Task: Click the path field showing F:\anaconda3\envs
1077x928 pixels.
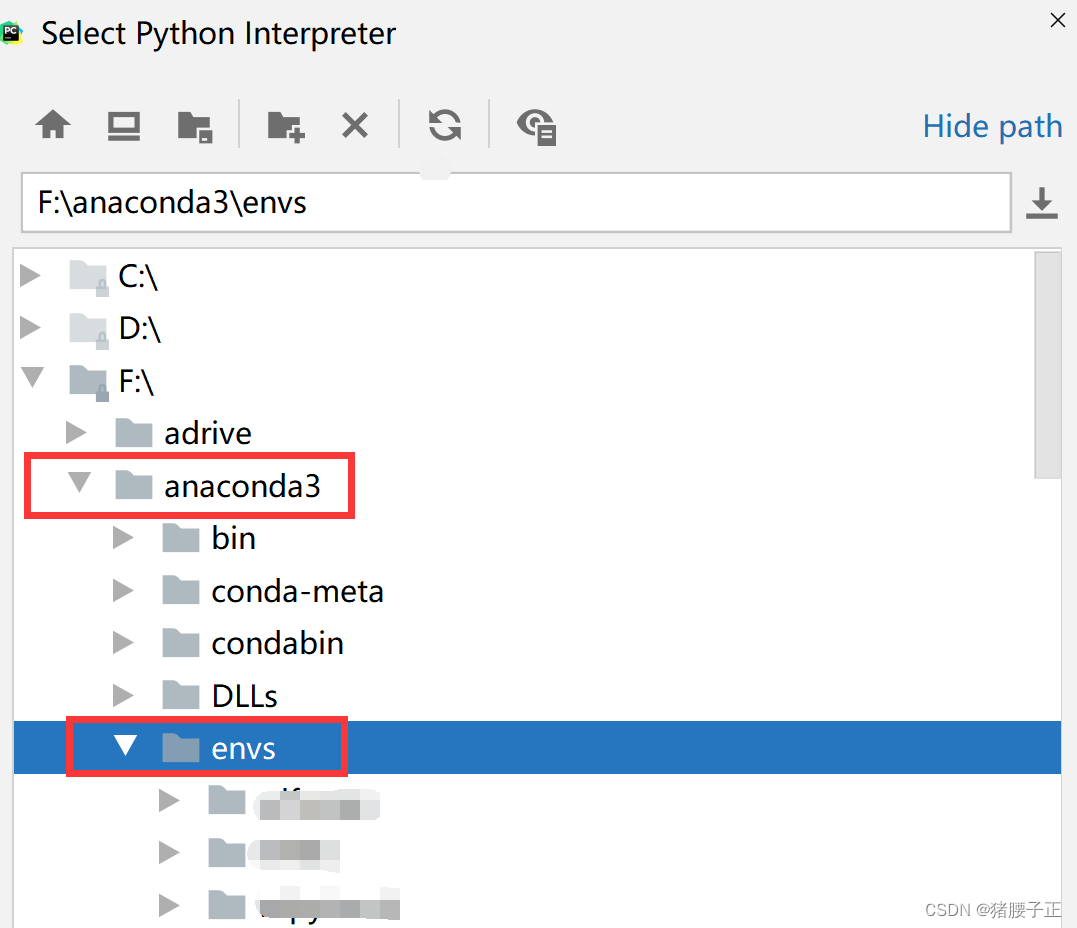Action: 516,203
